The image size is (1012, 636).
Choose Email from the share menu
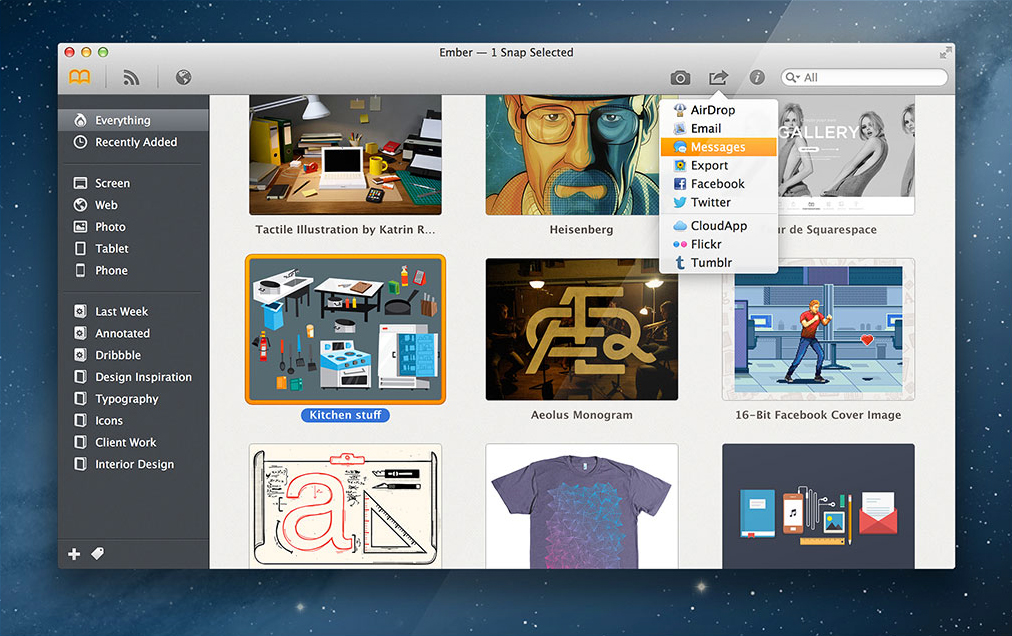coord(718,128)
